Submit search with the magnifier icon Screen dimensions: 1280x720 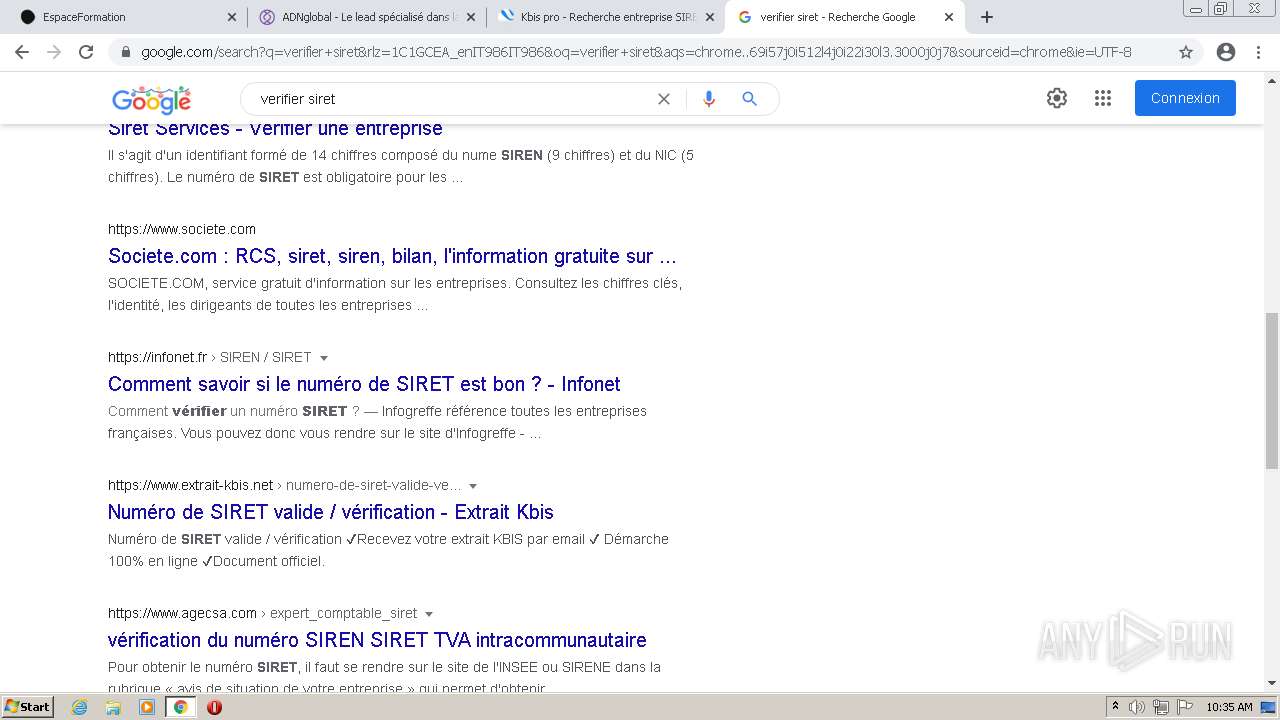(x=749, y=99)
